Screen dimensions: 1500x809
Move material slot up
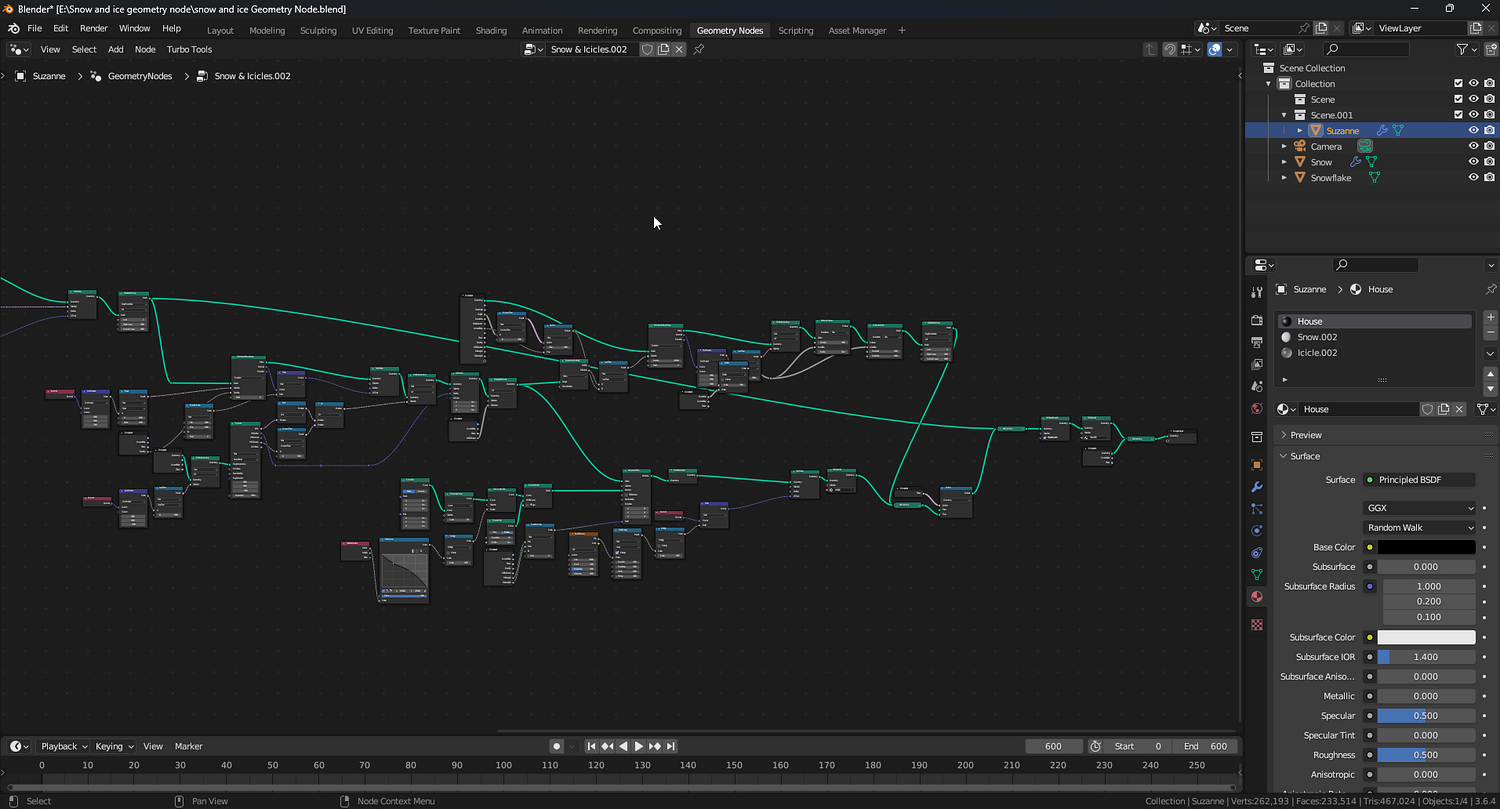[x=1491, y=374]
